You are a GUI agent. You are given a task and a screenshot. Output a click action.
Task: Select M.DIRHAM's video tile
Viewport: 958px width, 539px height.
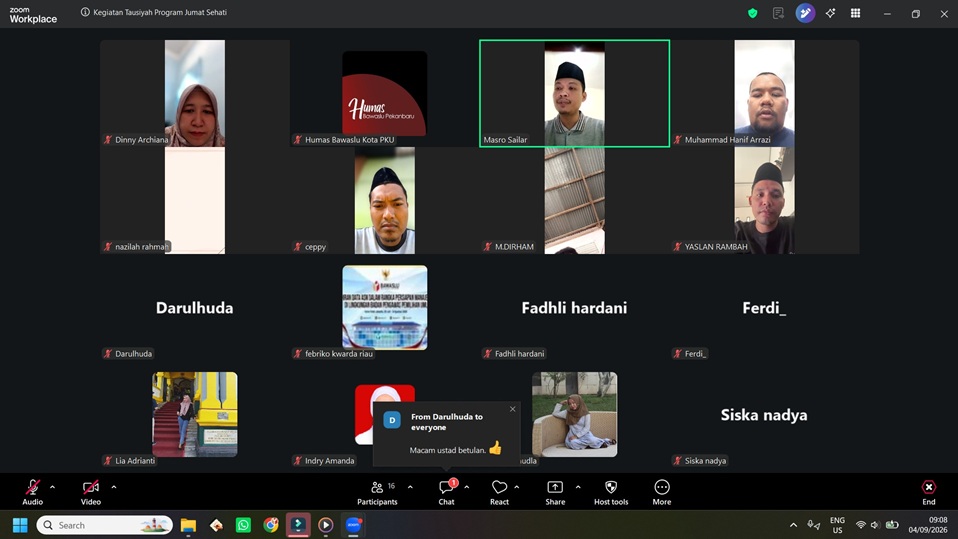coord(574,200)
